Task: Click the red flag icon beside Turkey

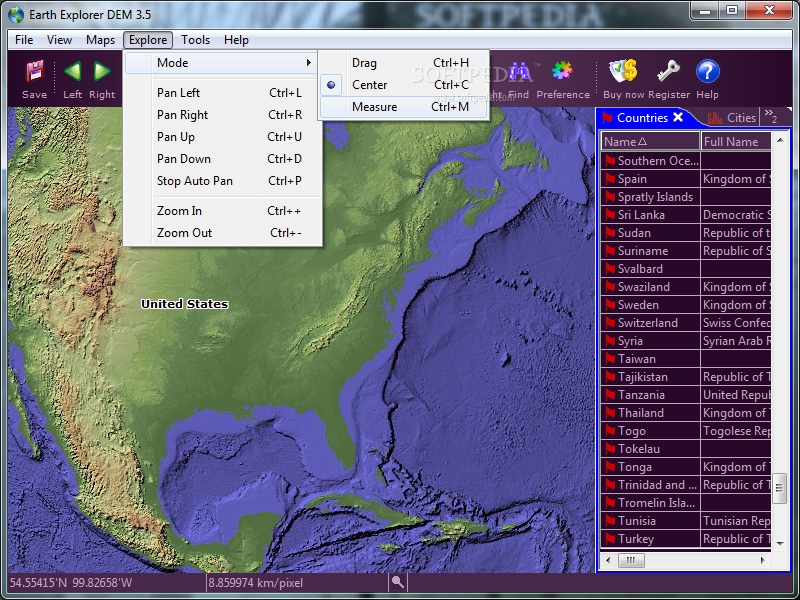Action: click(610, 539)
